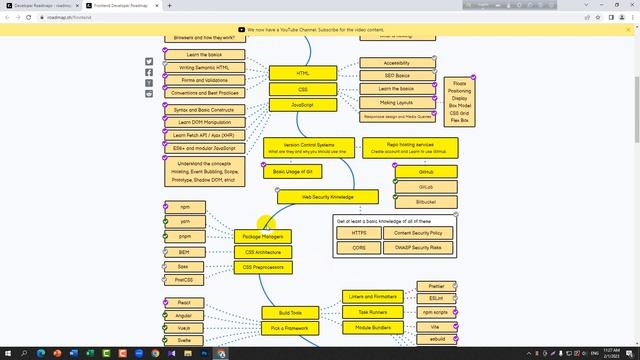This screenshot has width=640, height=360.
Task: Open the Repo hosting services node
Action: pos(410,148)
